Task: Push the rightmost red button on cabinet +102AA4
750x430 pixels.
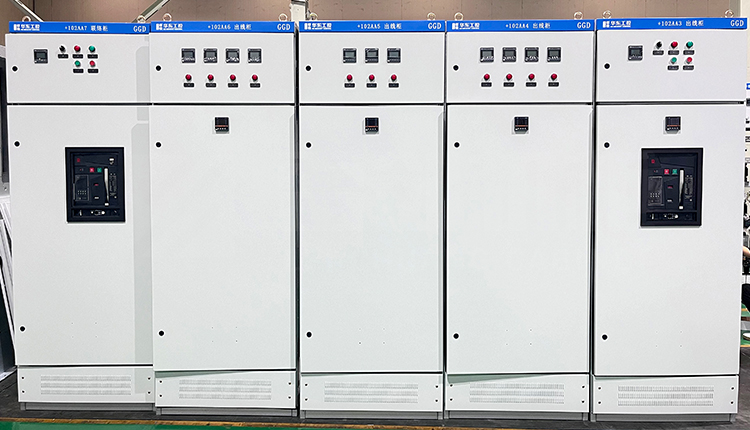Action: [x=553, y=76]
